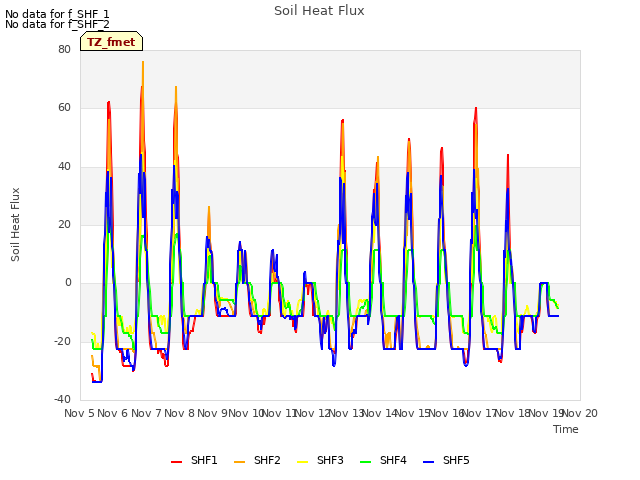Click the Time axis label

click(566, 429)
